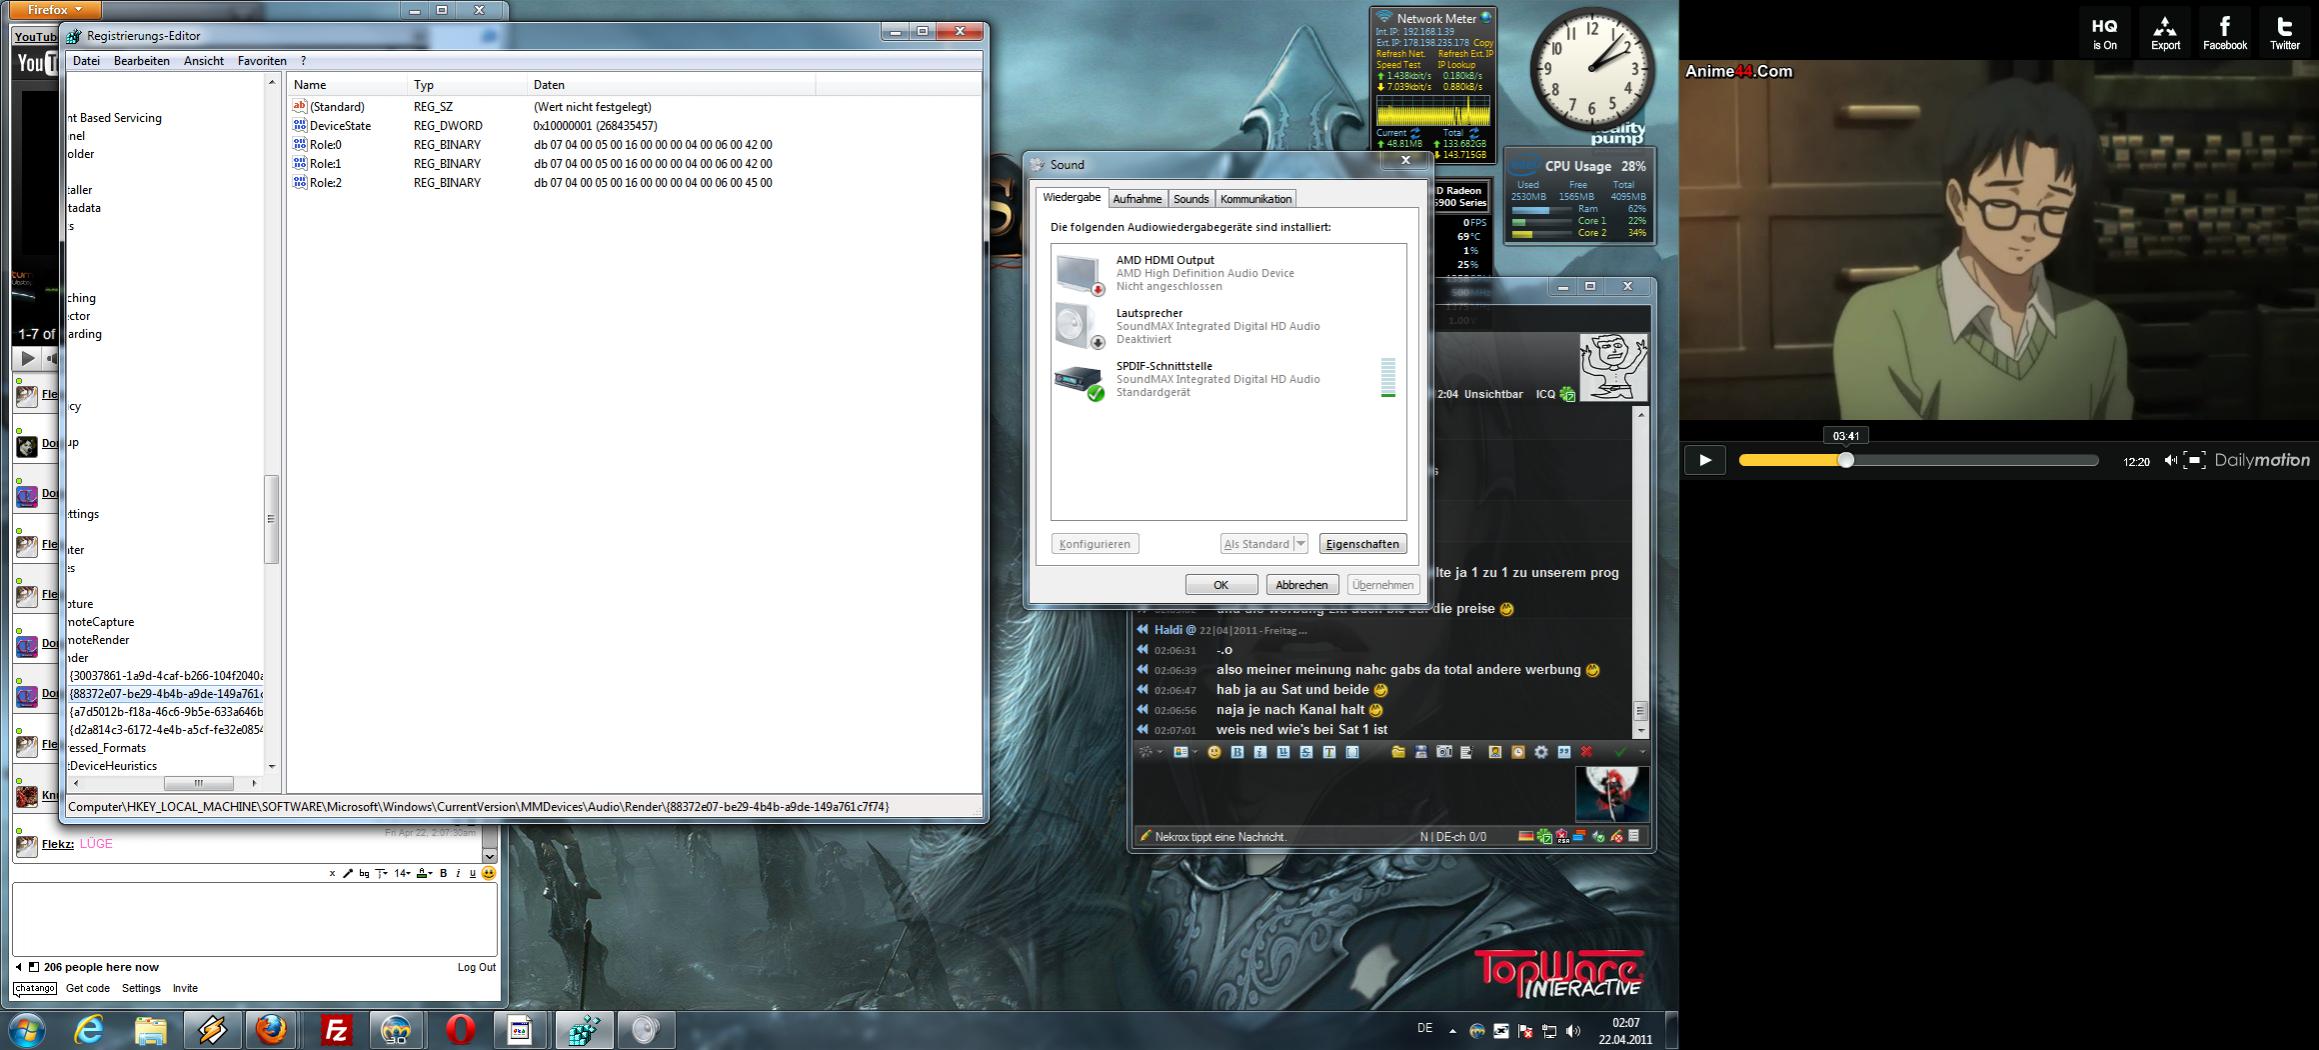The height and width of the screenshot is (1050, 2319).
Task: Log out of the Chatango chat
Action: 476,967
